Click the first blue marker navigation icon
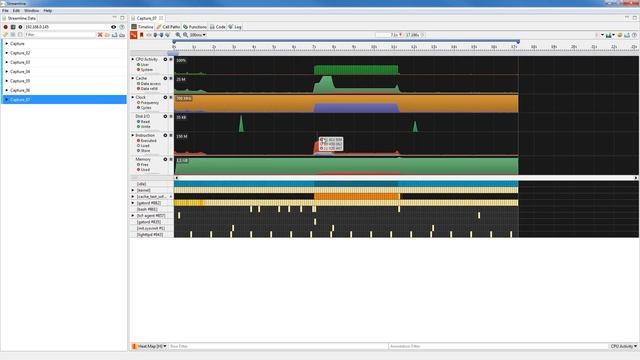 (x=155, y=35)
